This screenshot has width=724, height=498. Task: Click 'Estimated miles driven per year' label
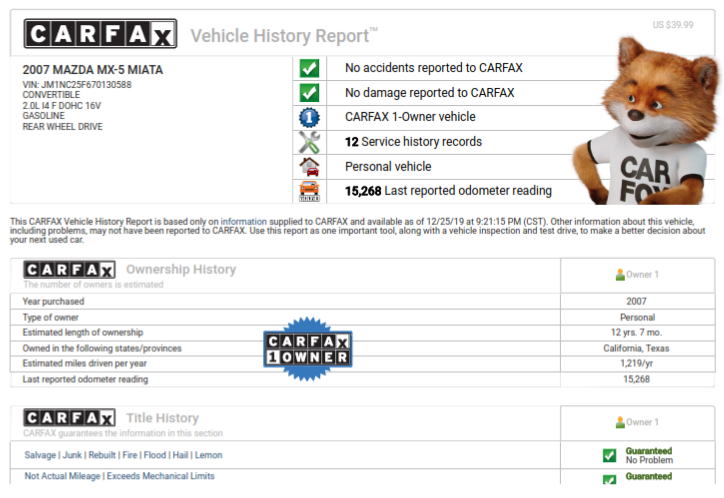click(84, 363)
